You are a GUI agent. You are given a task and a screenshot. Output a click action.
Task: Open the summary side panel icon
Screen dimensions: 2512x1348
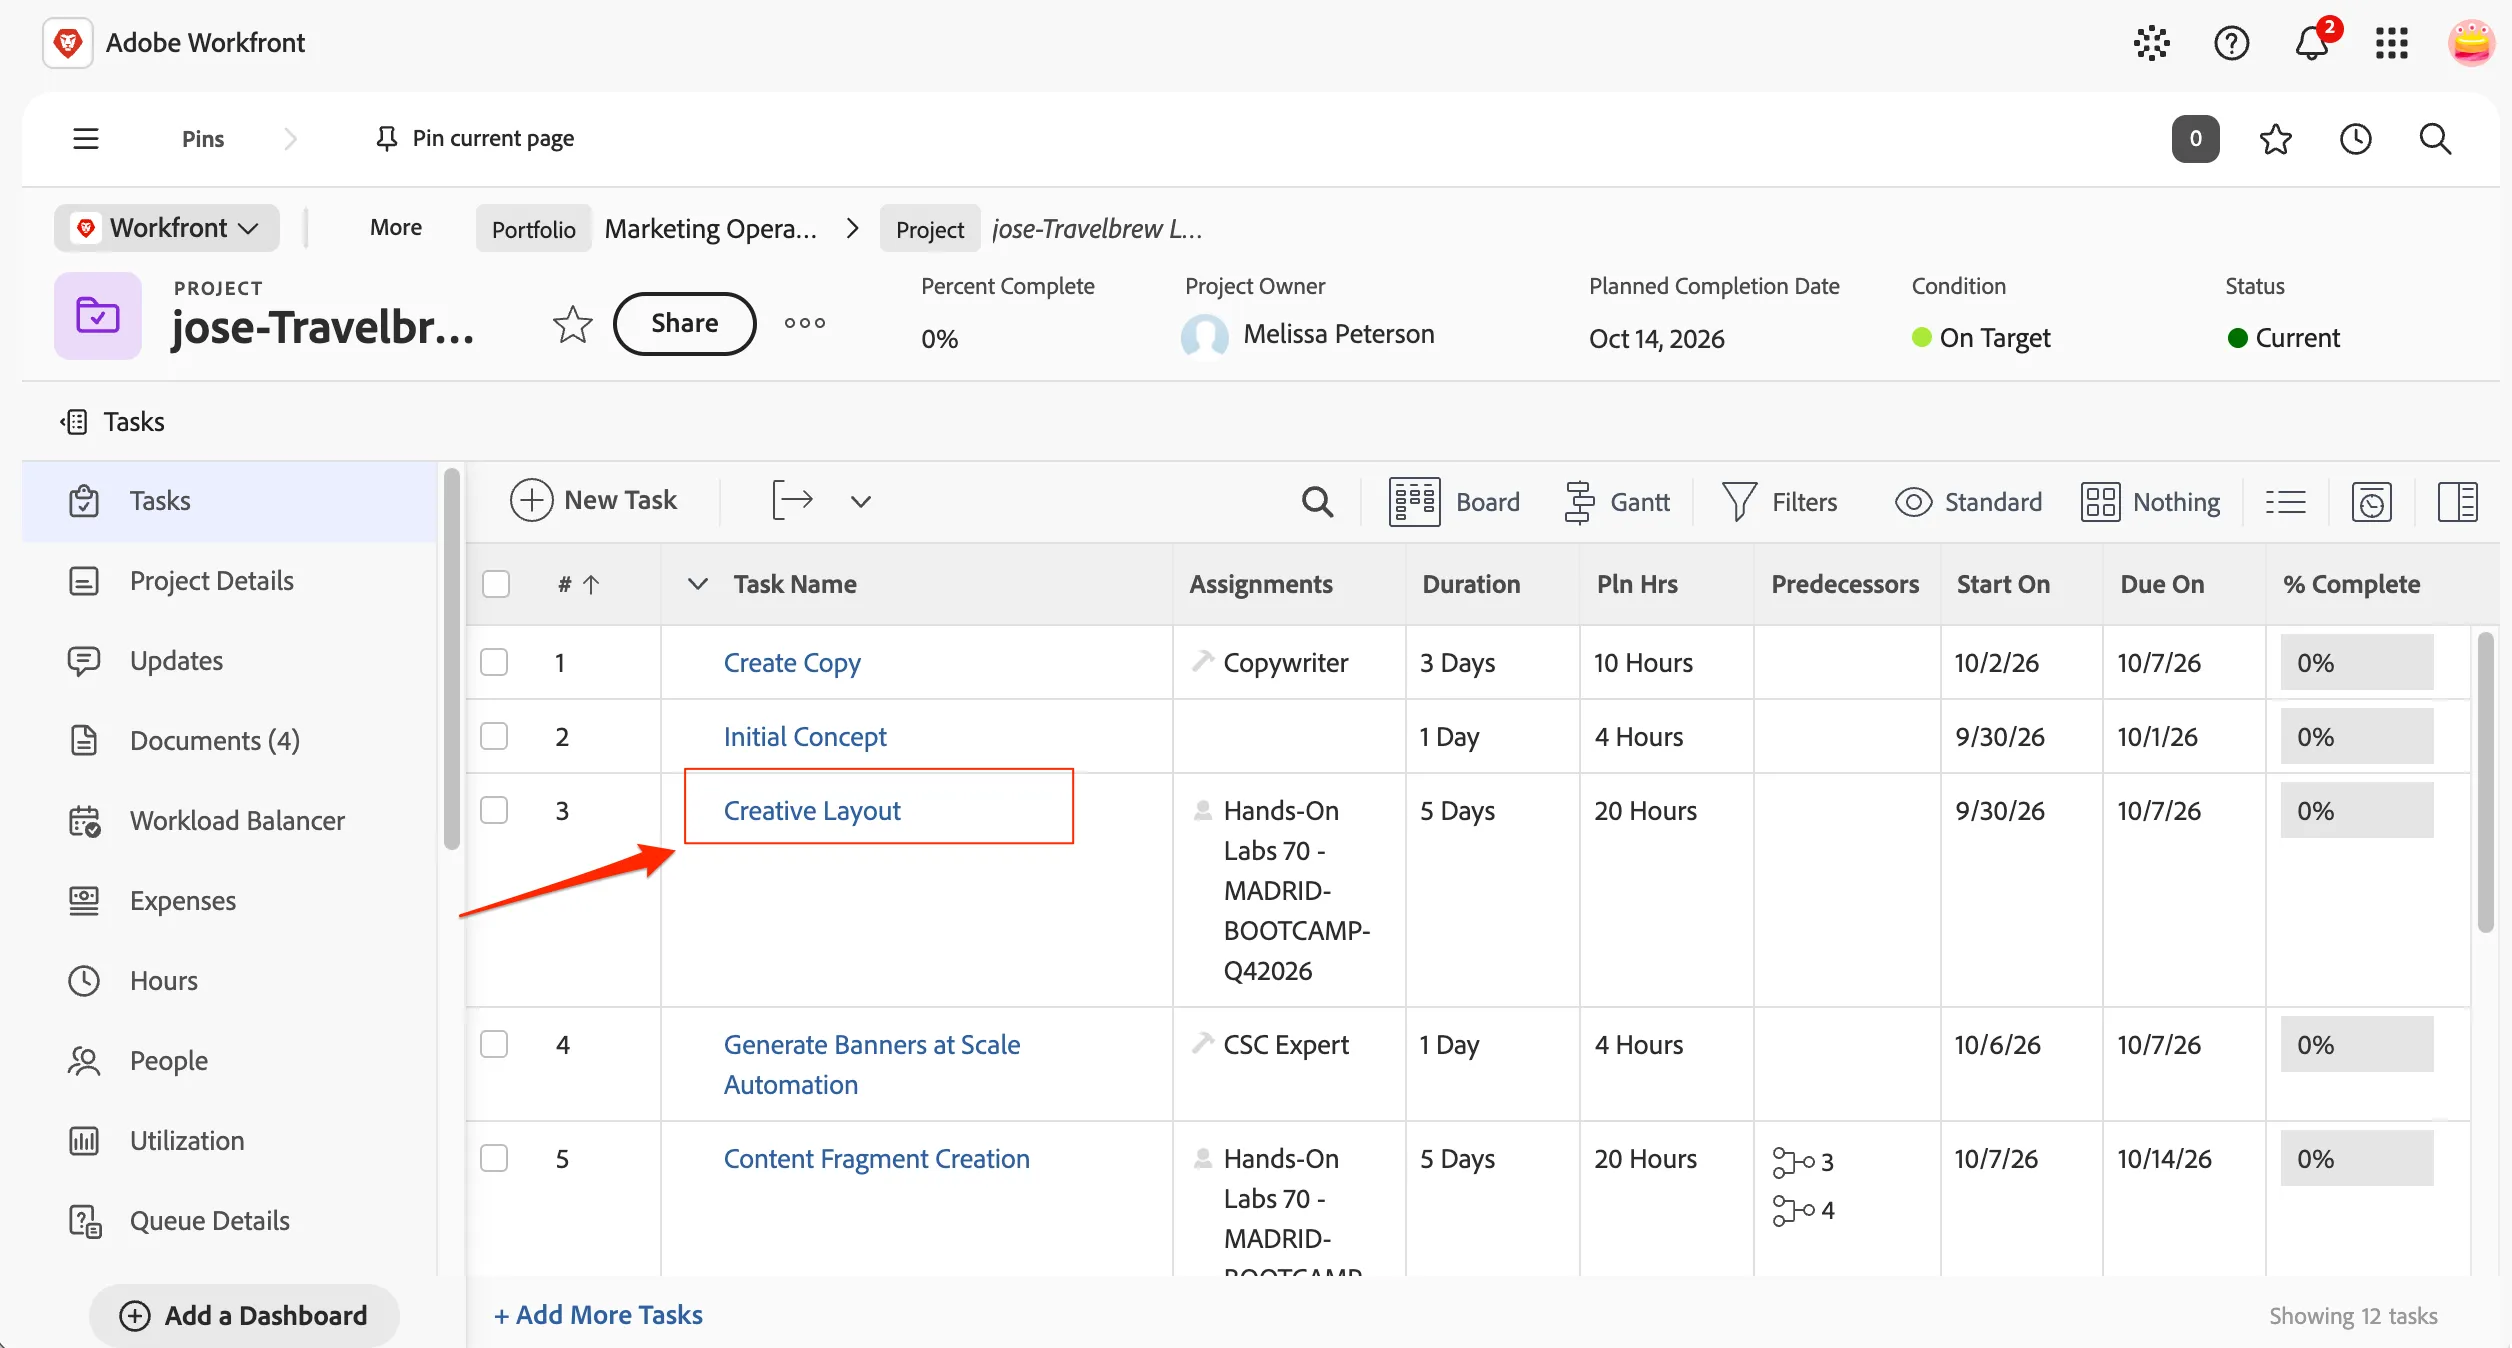click(2456, 501)
